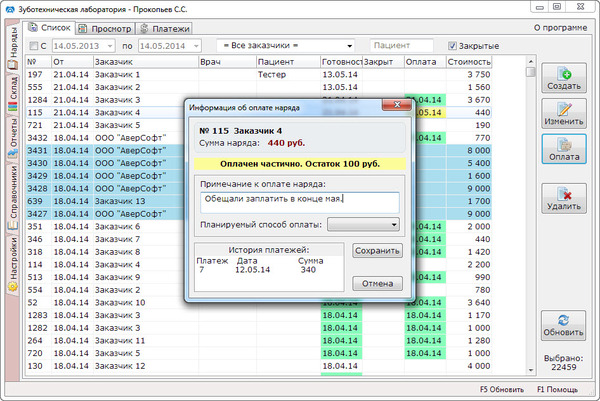Click the Создать button icon
The width and height of the screenshot is (600, 401).
click(564, 73)
